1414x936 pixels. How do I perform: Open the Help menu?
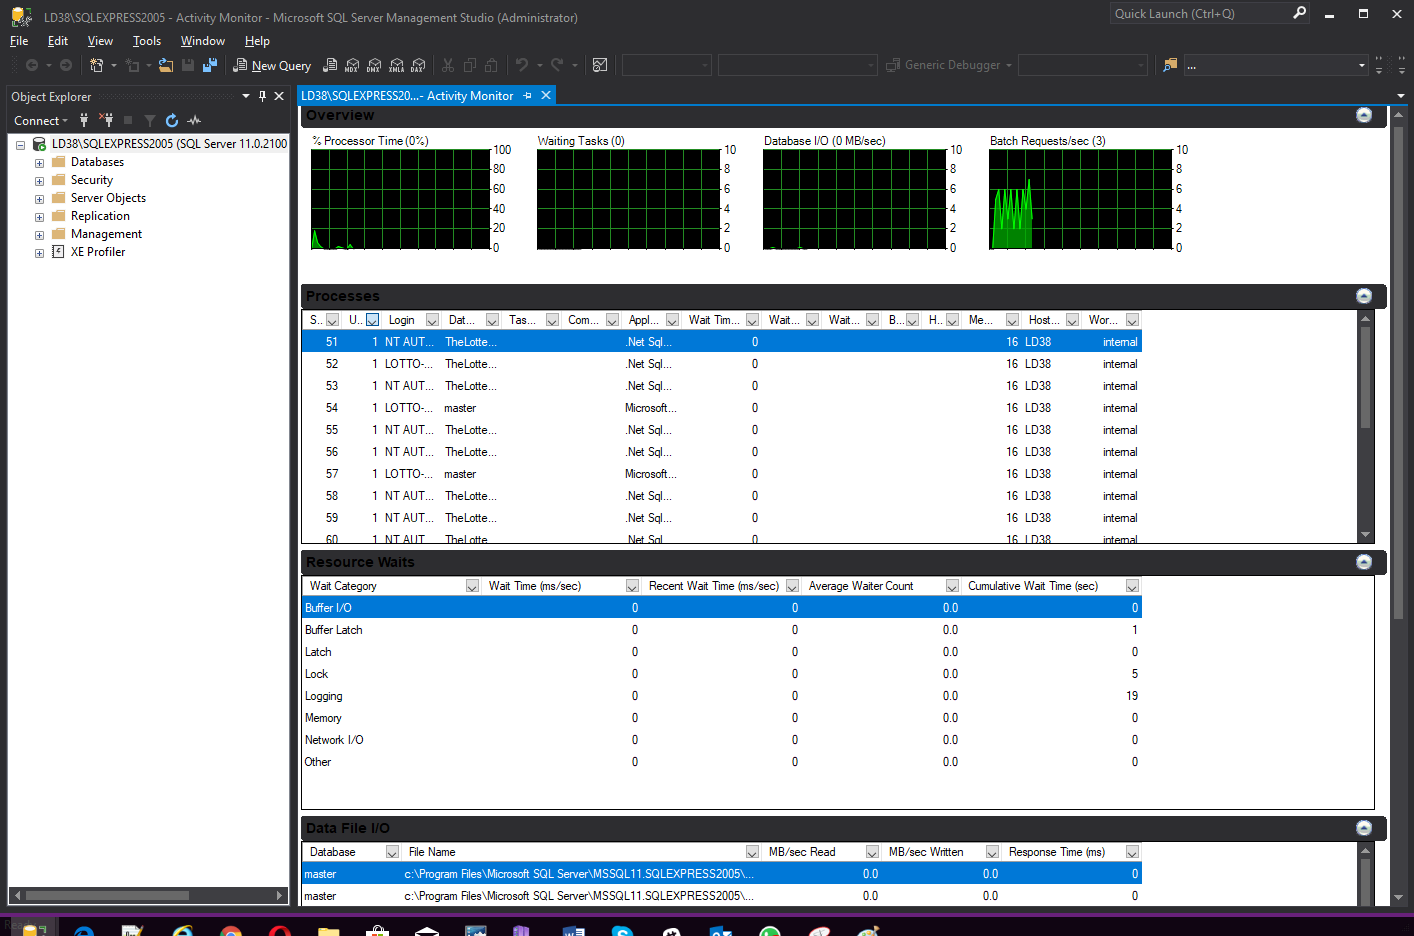click(x=257, y=41)
